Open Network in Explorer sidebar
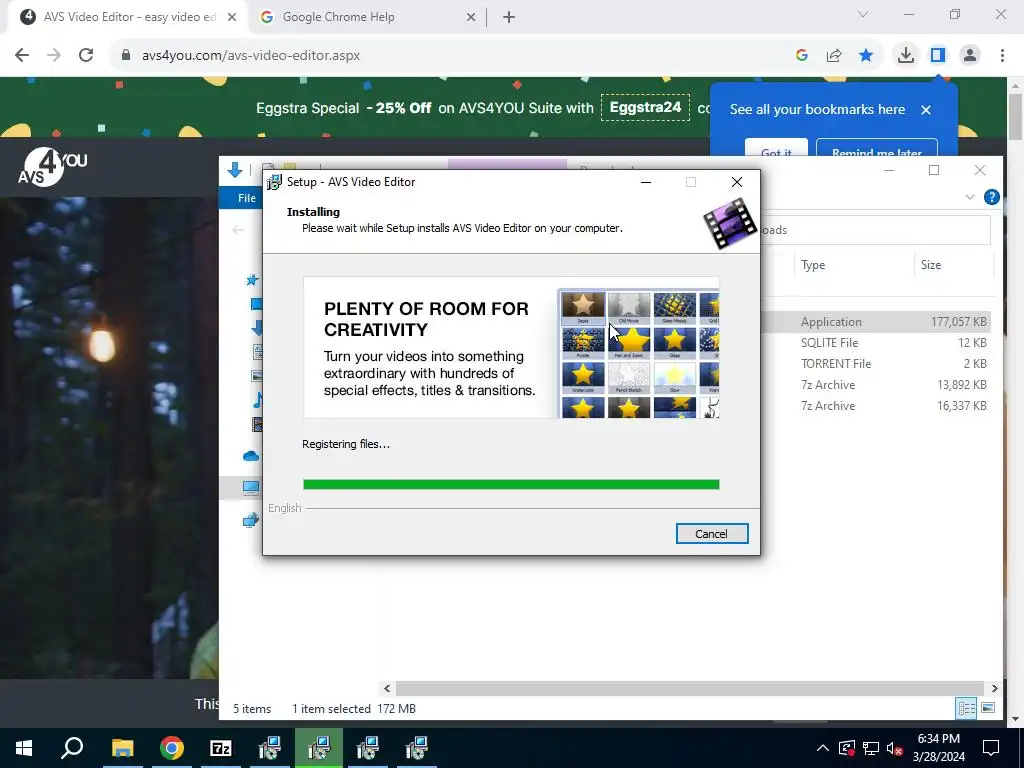This screenshot has width=1024, height=768. pos(251,520)
